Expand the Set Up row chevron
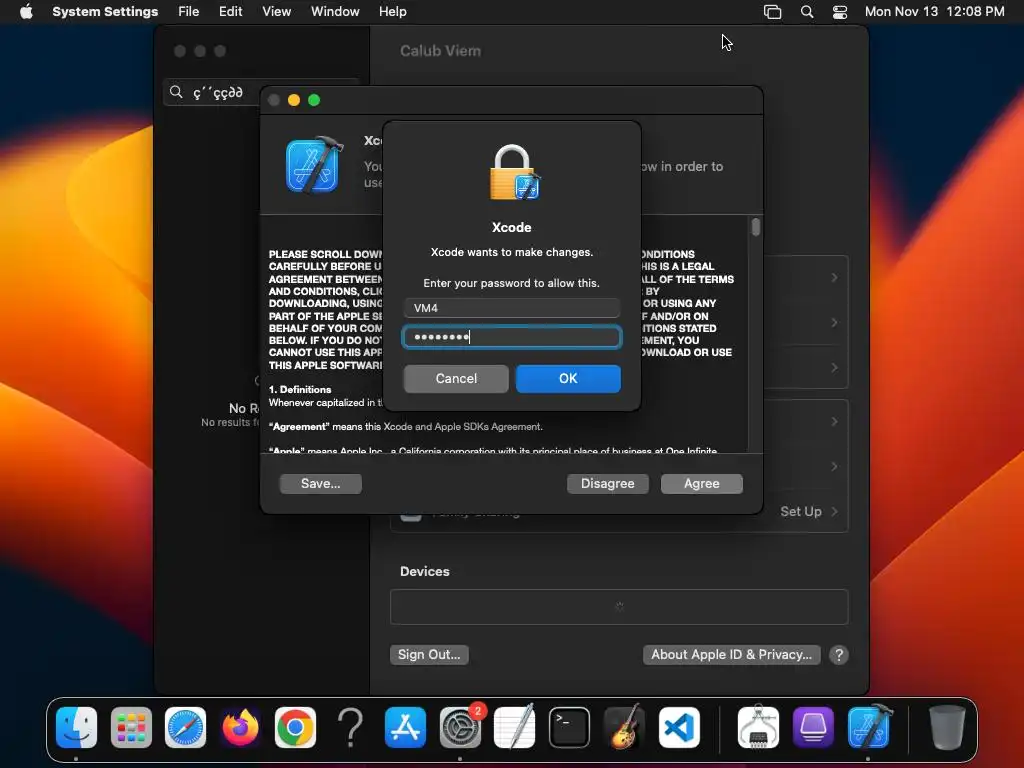1024x768 pixels. (x=835, y=511)
